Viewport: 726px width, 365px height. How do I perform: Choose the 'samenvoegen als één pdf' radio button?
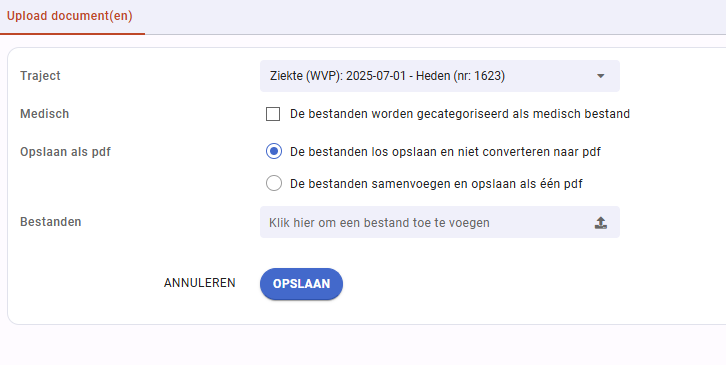pyautogui.click(x=274, y=183)
